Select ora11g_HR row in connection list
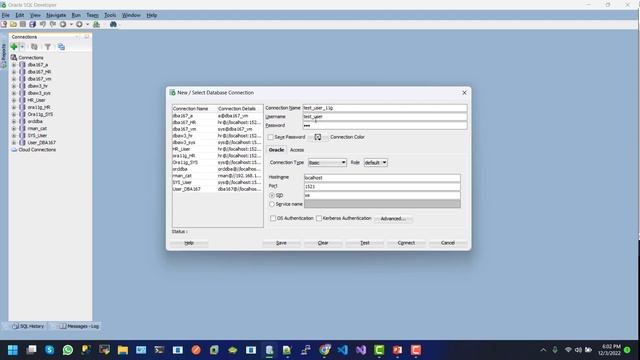This screenshot has width=640, height=360. [217, 156]
